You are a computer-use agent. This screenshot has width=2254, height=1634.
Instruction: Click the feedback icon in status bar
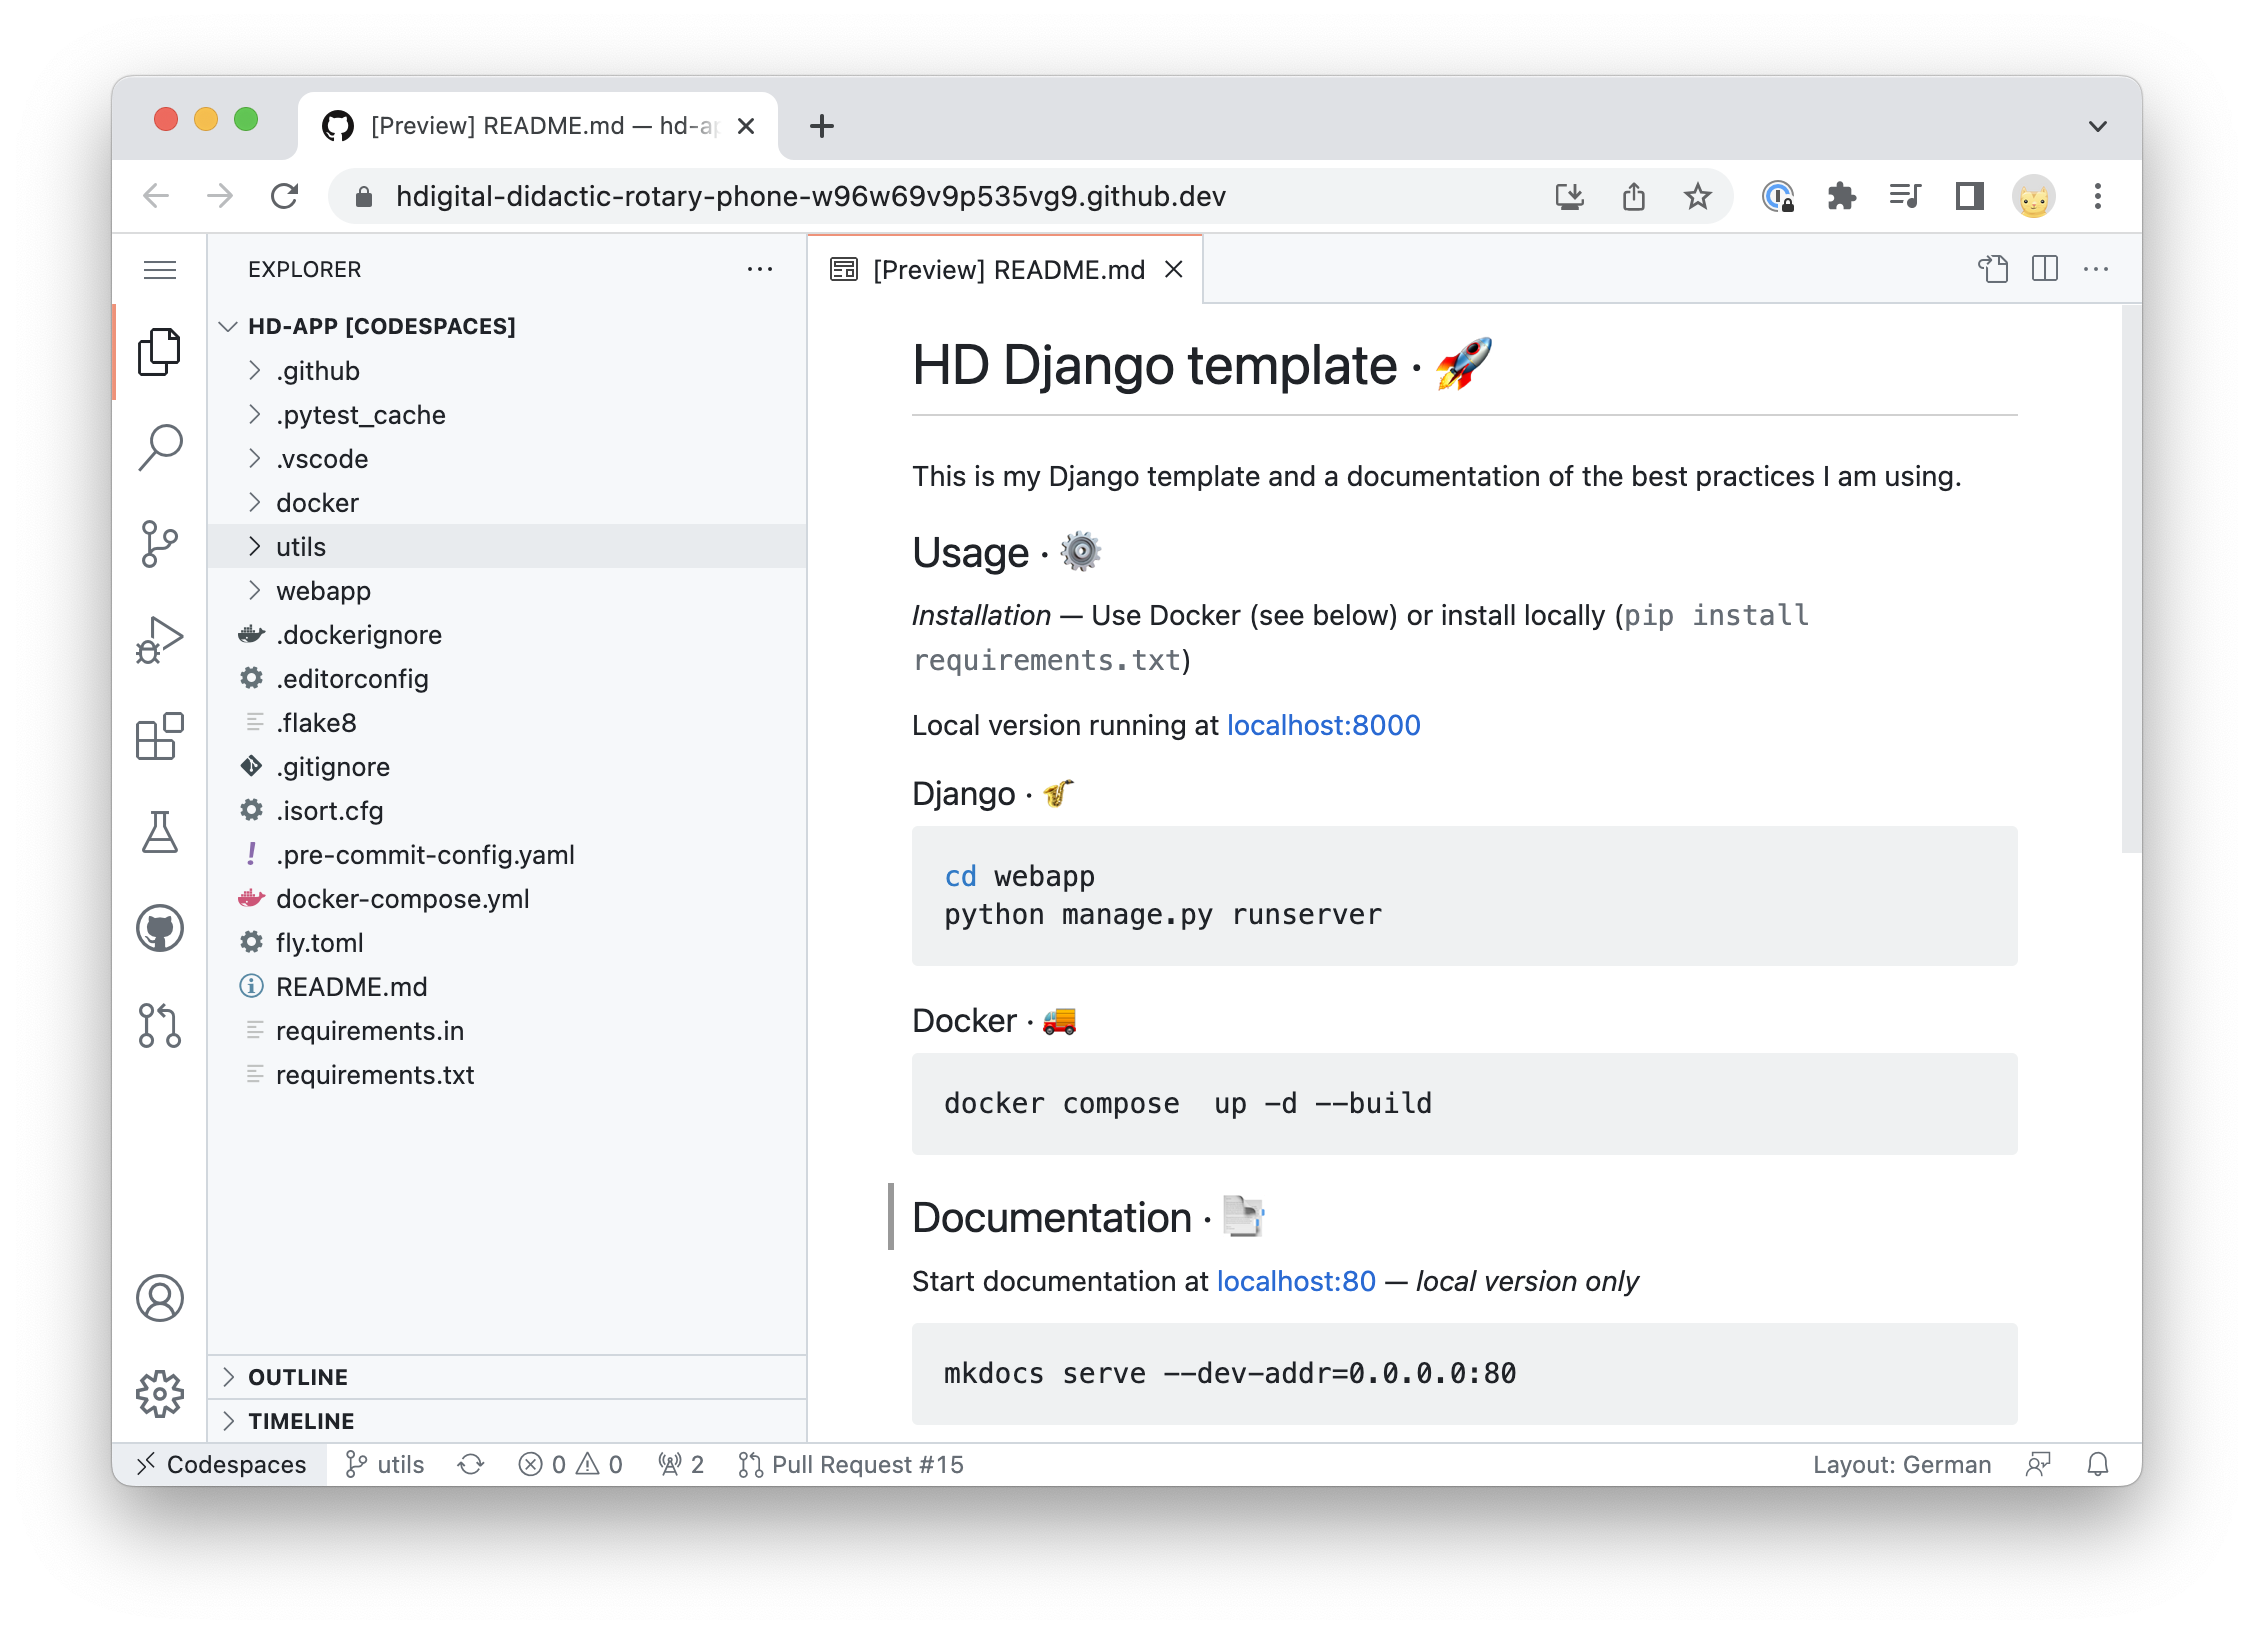(2038, 1465)
